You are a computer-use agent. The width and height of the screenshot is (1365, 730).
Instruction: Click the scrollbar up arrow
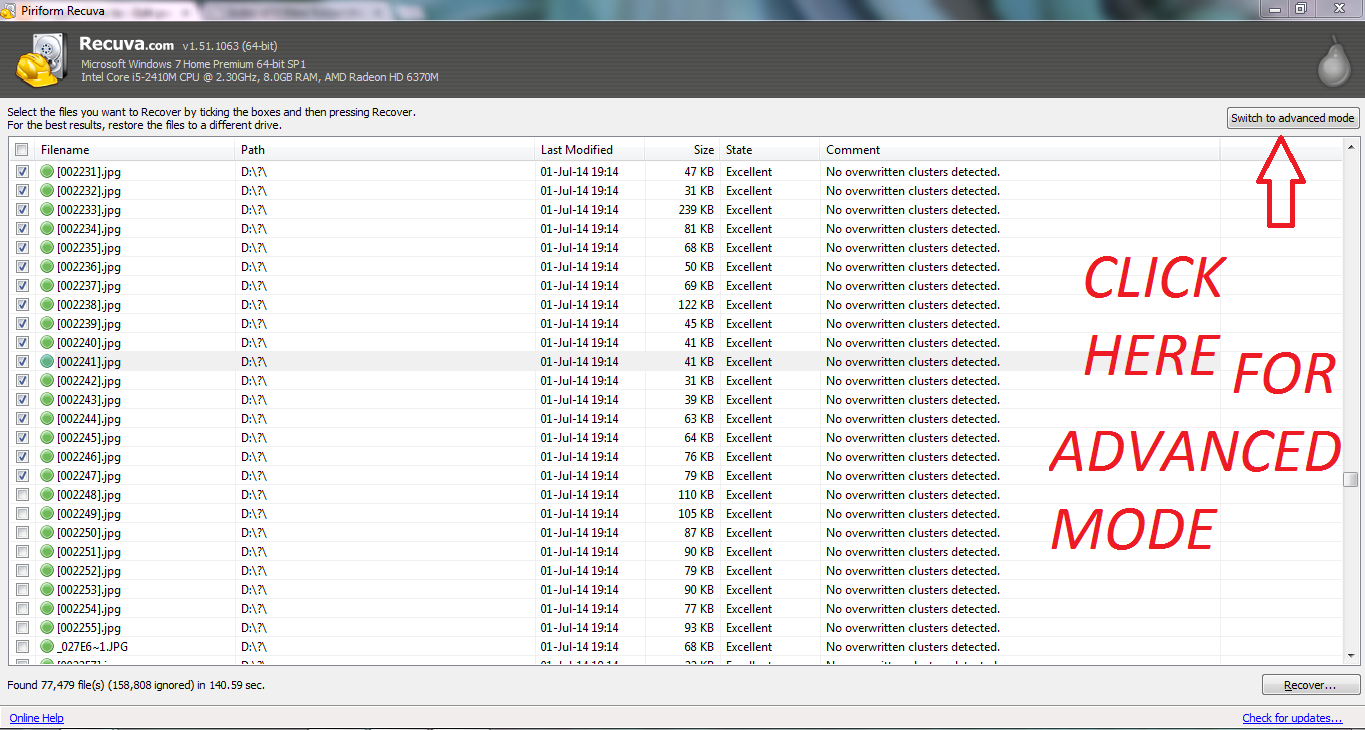point(1351,148)
